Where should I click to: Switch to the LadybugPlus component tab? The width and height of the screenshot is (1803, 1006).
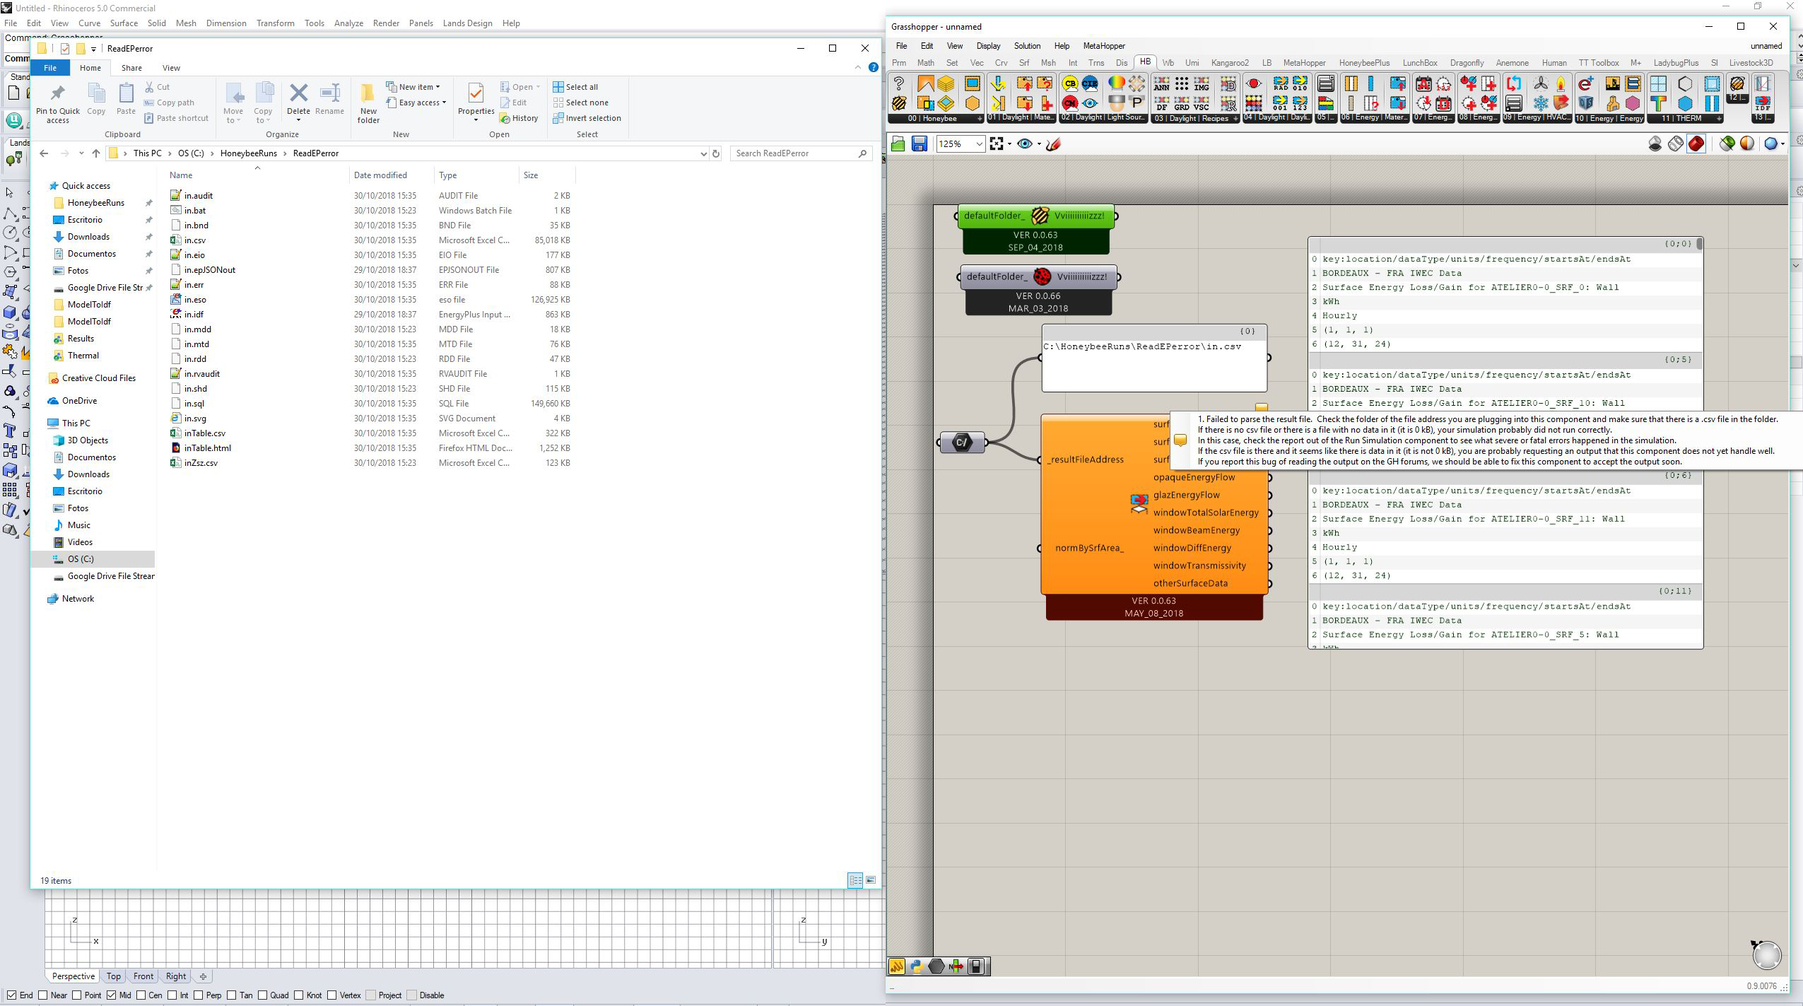click(x=1675, y=63)
